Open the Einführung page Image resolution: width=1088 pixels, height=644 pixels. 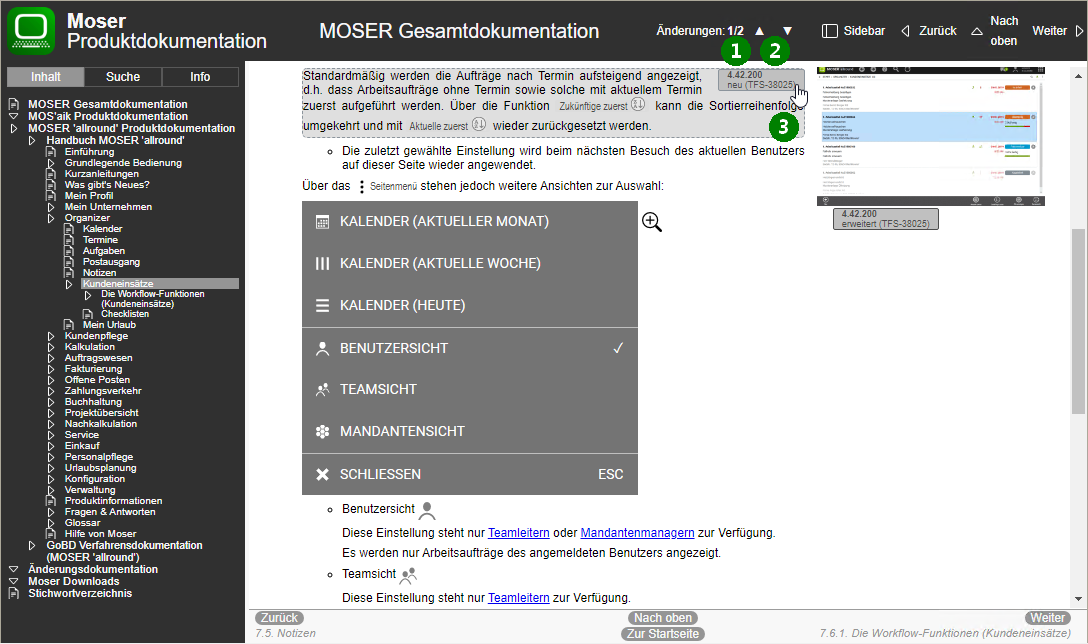tap(90, 152)
